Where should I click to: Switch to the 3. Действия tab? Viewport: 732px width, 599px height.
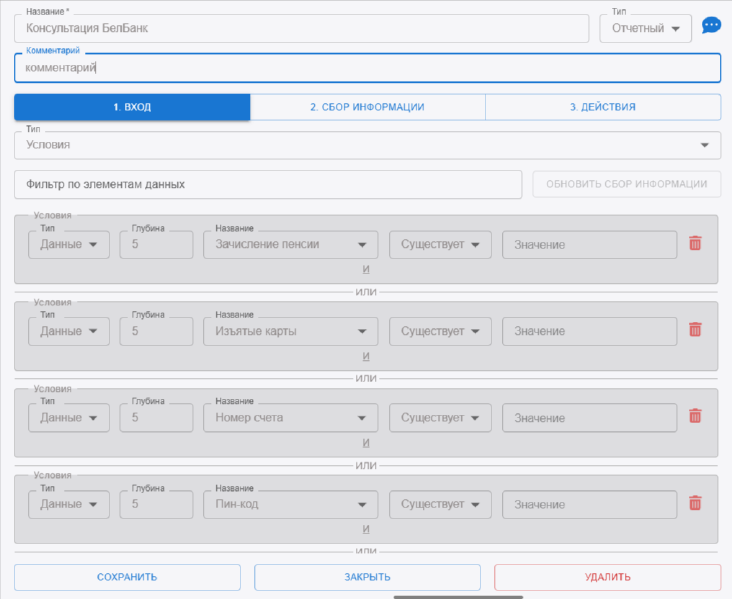click(x=602, y=107)
